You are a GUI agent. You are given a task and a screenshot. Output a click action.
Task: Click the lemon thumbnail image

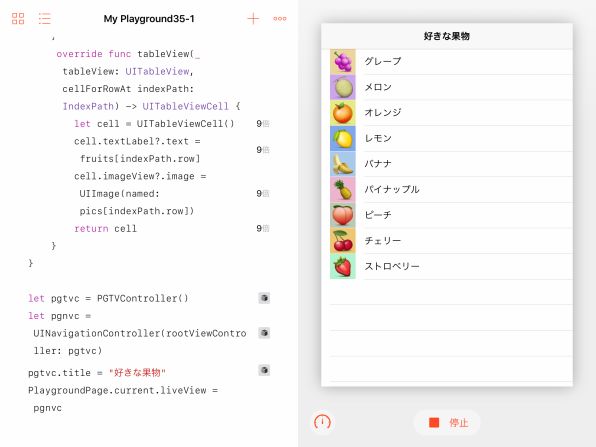click(x=343, y=138)
